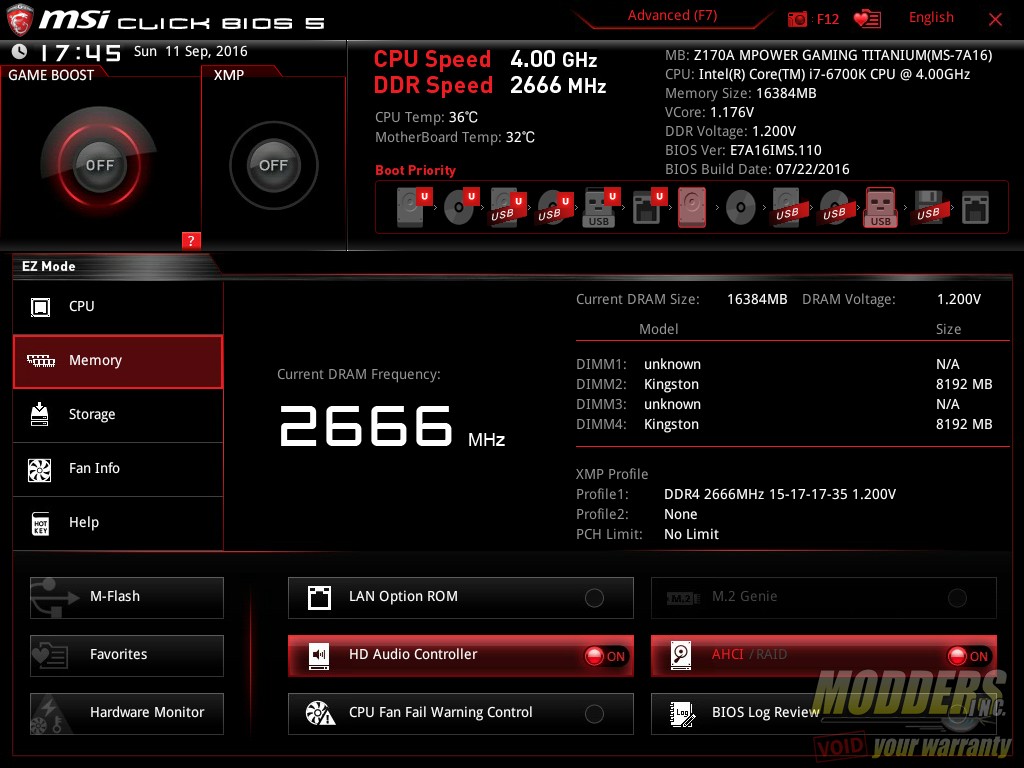Click the DRAM Voltage 1.200V value in Memory panel

click(959, 299)
